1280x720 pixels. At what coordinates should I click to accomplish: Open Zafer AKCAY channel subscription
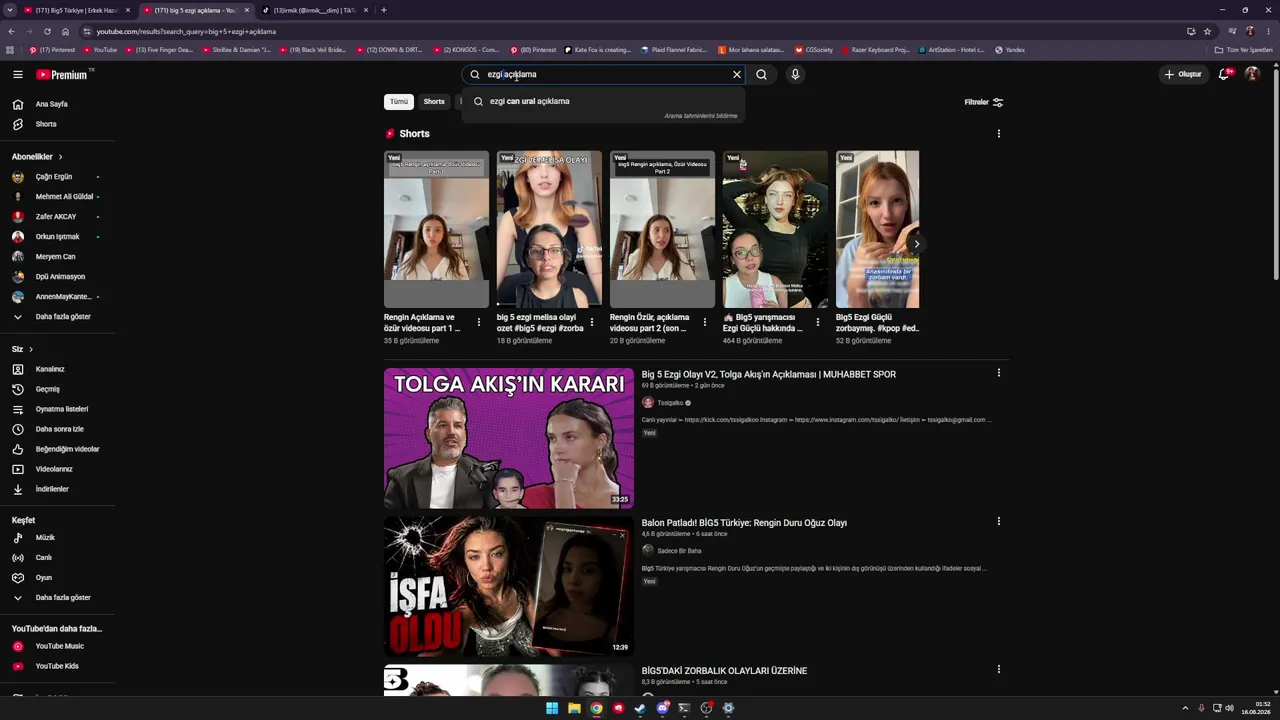[x=57, y=217]
